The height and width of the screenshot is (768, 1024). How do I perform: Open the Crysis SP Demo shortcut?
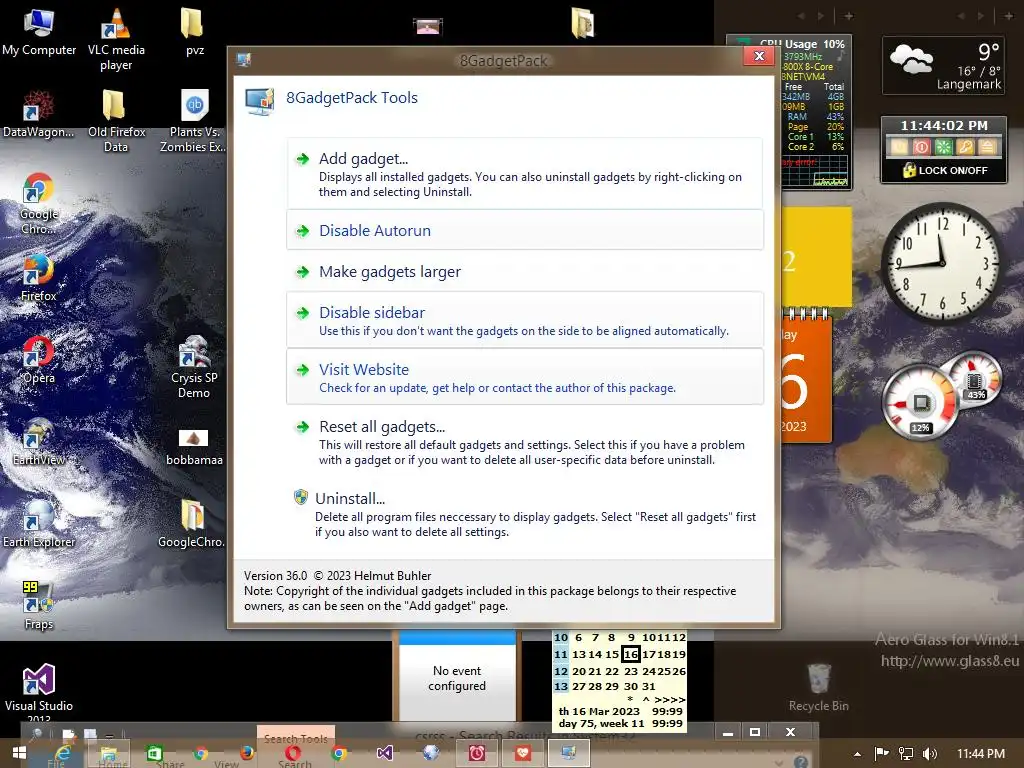(x=194, y=366)
